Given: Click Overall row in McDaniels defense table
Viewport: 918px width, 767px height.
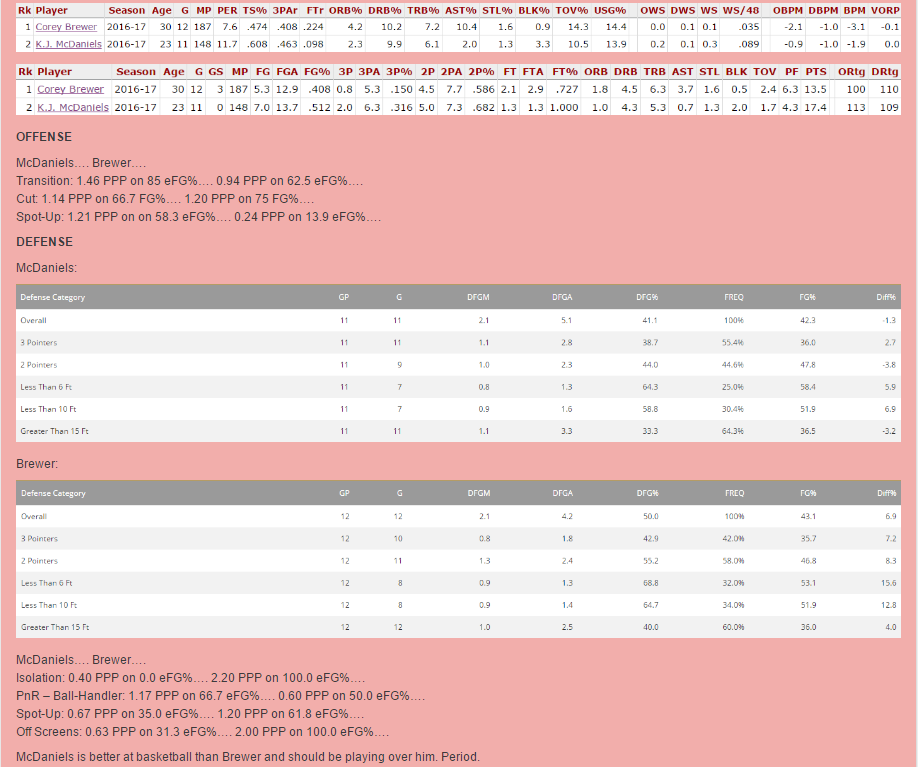Looking at the screenshot, I should click(458, 320).
